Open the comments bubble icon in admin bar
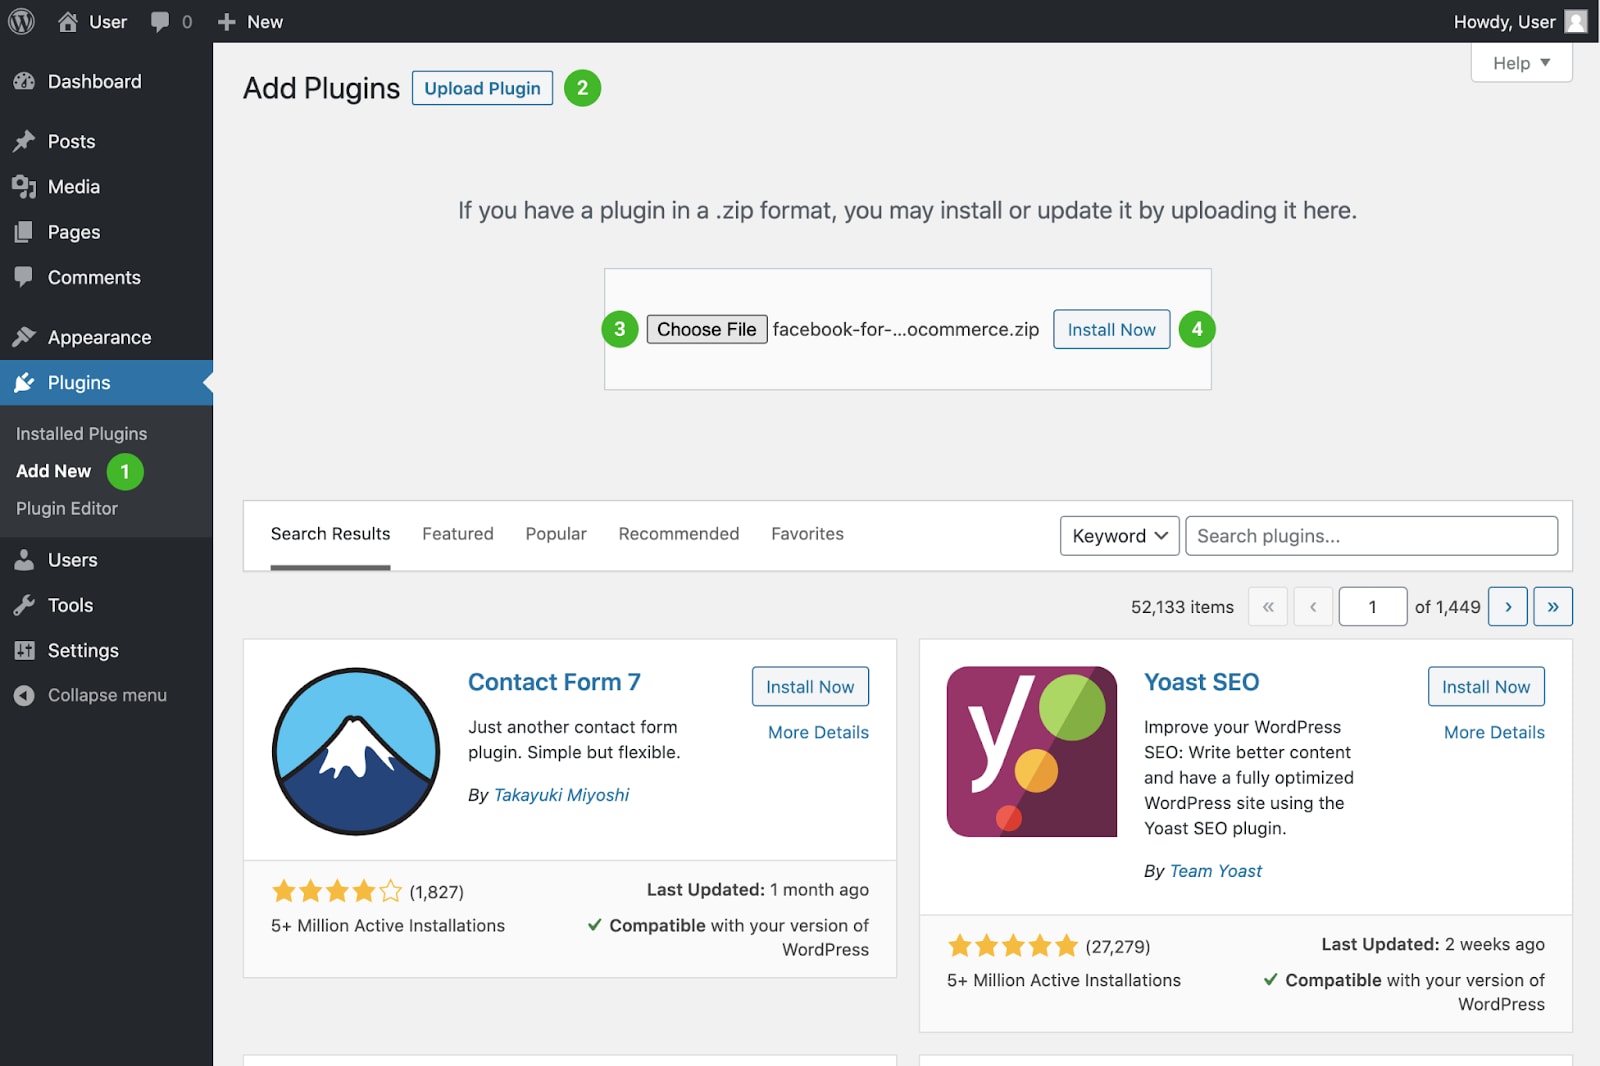 coord(160,22)
